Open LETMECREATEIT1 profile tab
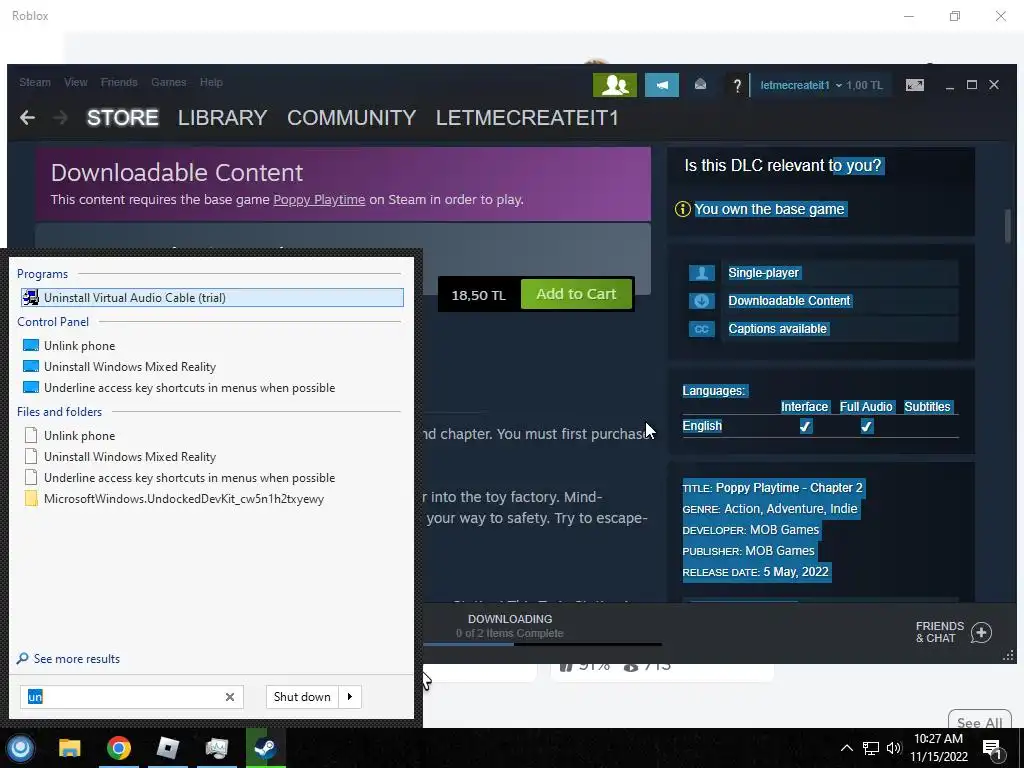This screenshot has height=768, width=1024. click(527, 118)
